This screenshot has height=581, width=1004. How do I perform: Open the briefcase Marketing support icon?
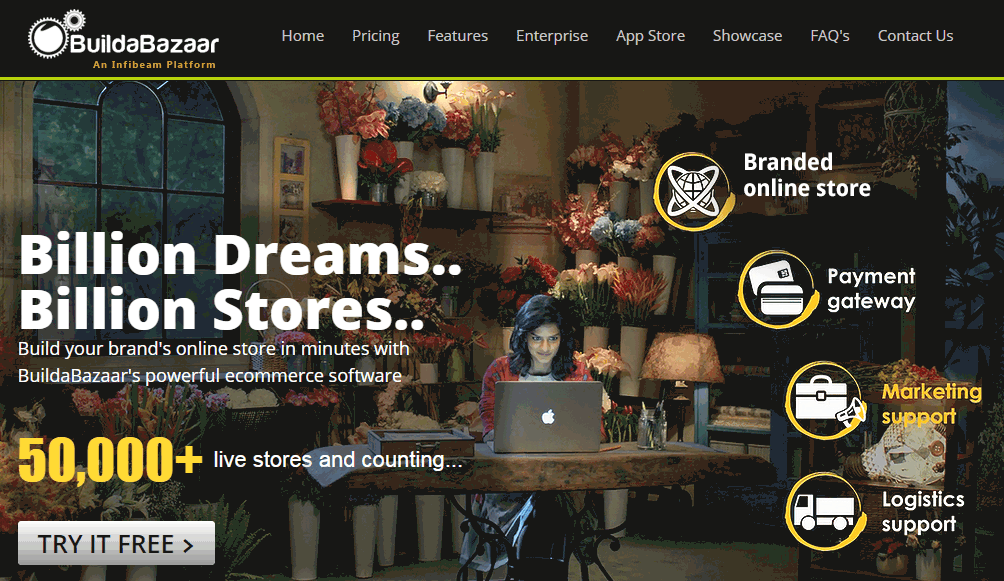[826, 400]
